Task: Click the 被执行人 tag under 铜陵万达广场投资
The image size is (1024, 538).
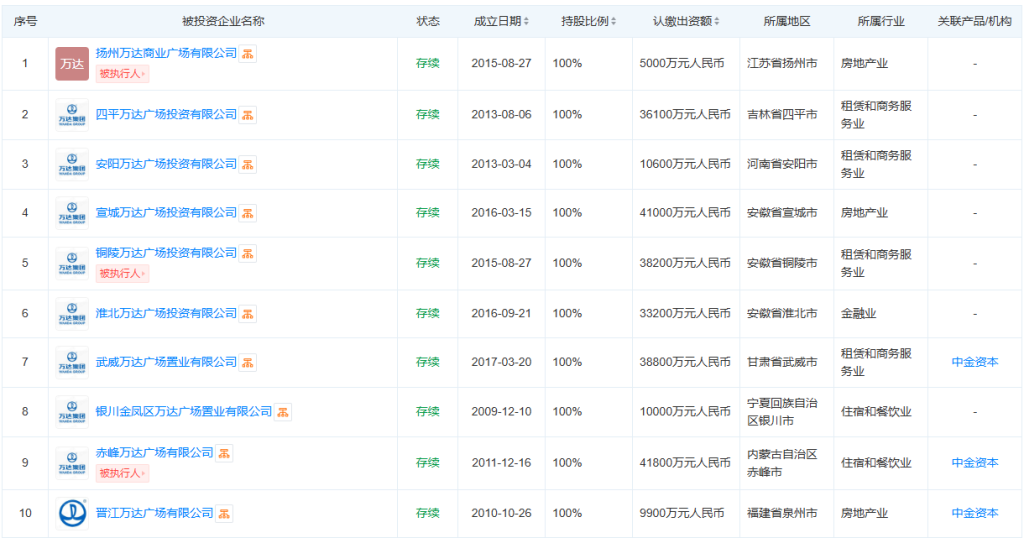Action: click(122, 273)
